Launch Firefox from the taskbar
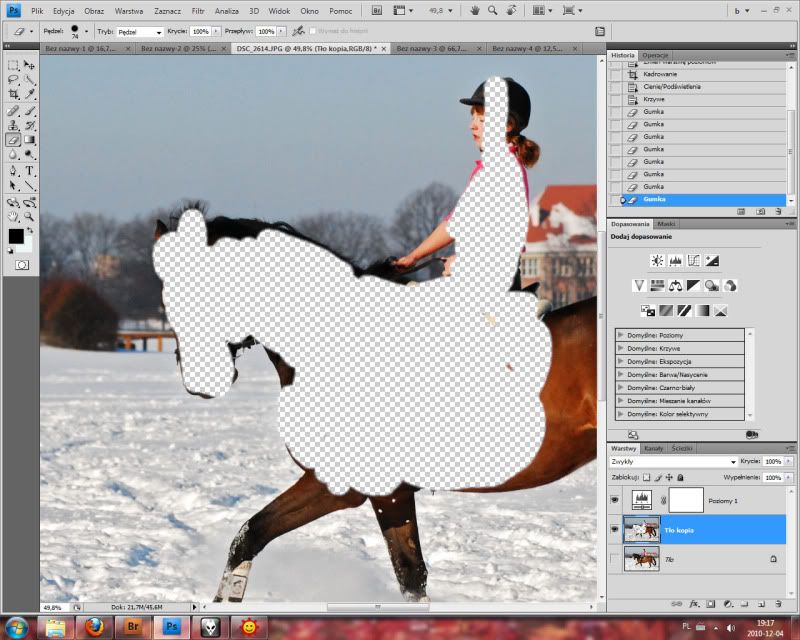800x640 pixels. 93,627
